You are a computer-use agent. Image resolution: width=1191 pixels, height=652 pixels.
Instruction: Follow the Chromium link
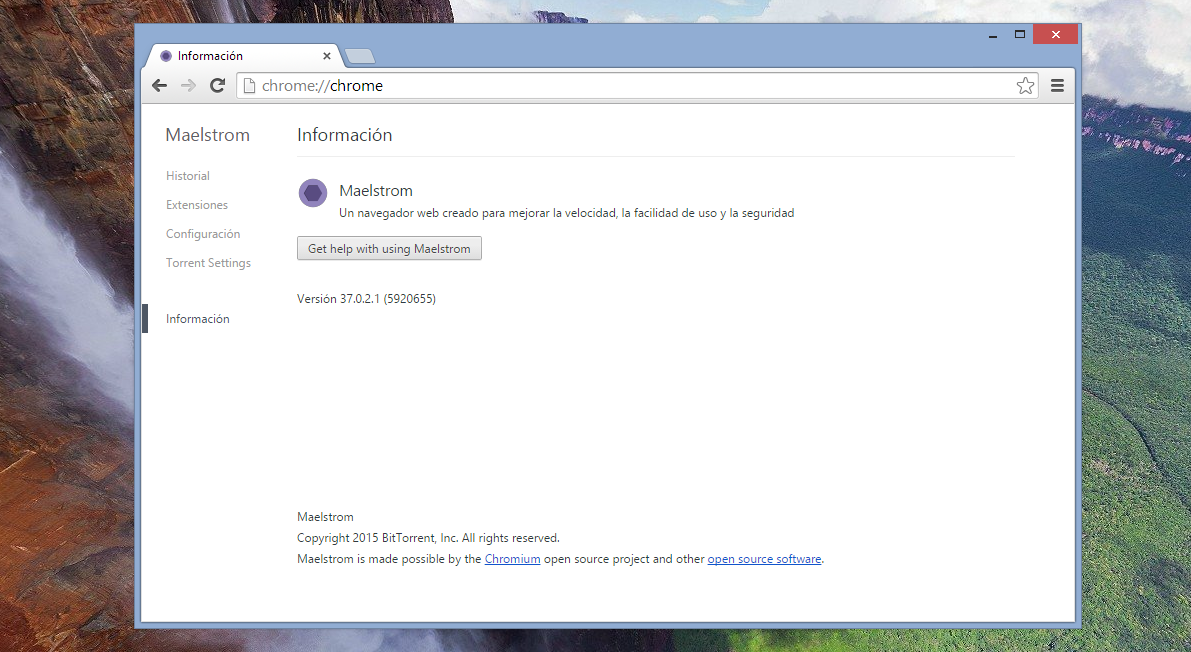pyautogui.click(x=512, y=559)
